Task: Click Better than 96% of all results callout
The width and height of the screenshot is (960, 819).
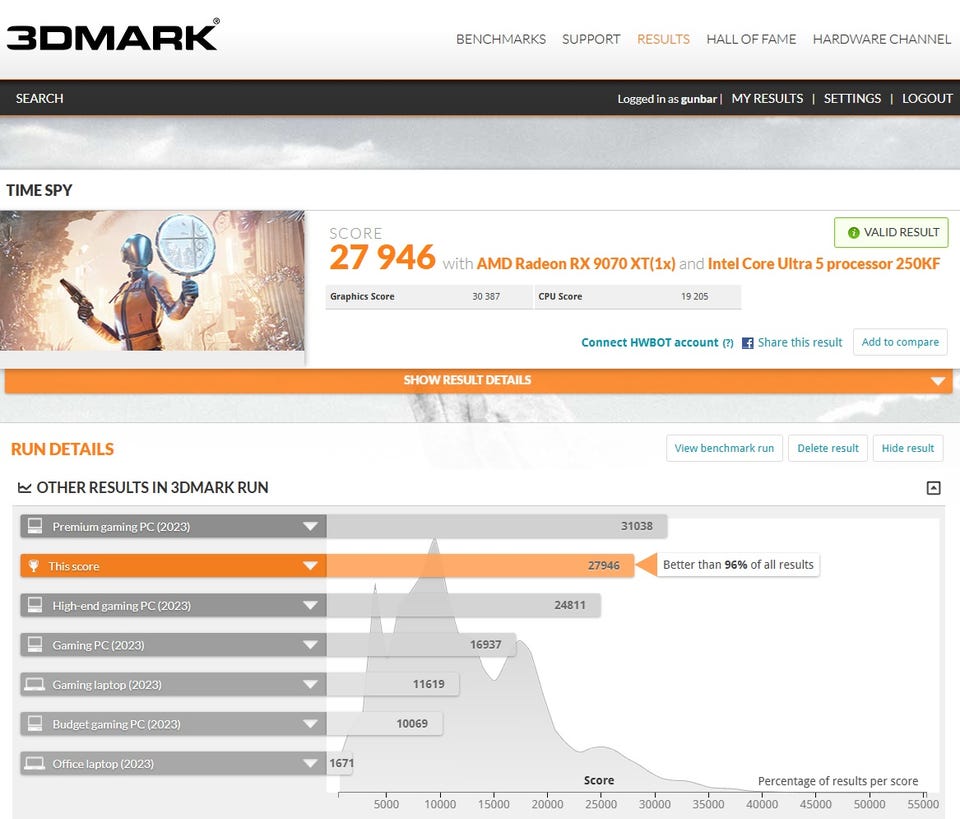Action: pos(738,564)
